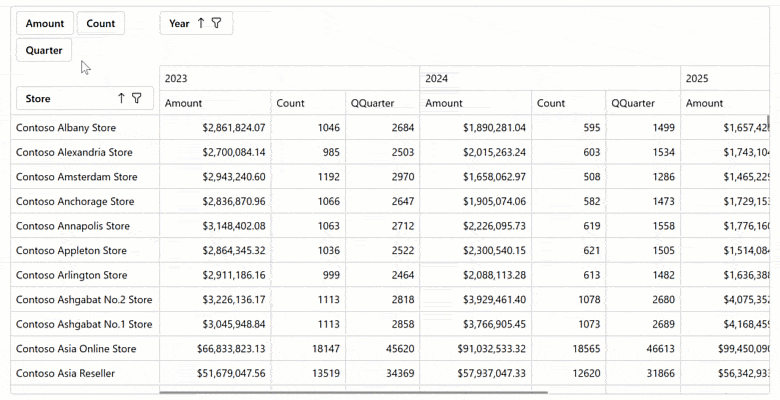Click Amount header under 2023

[x=215, y=103]
